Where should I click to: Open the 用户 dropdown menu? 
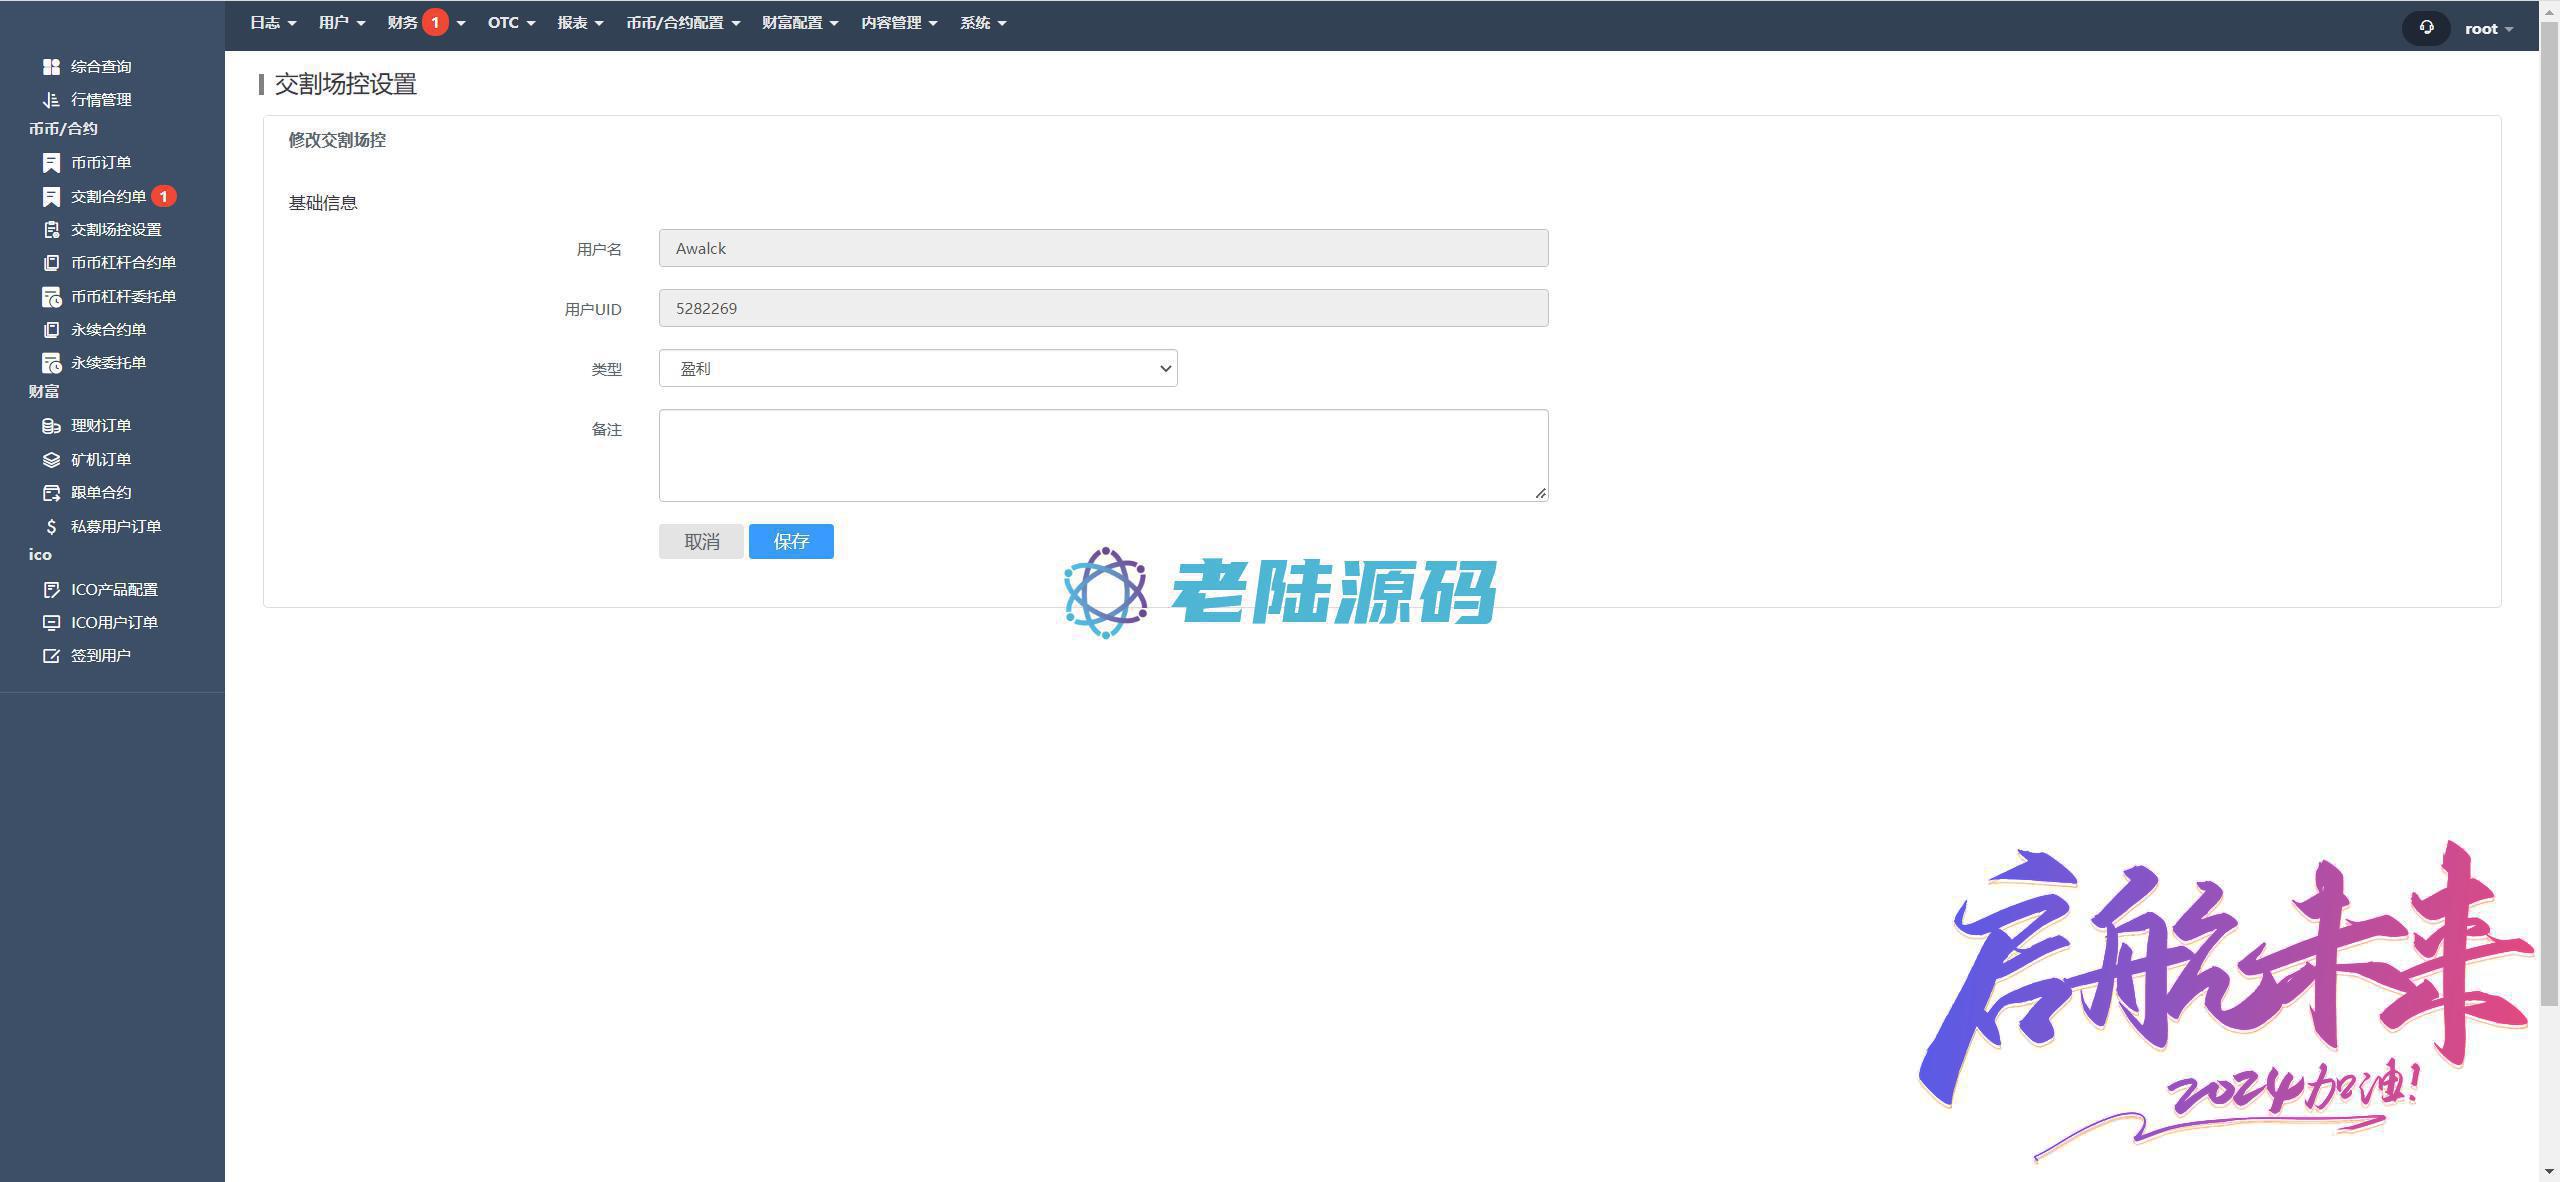pos(342,22)
